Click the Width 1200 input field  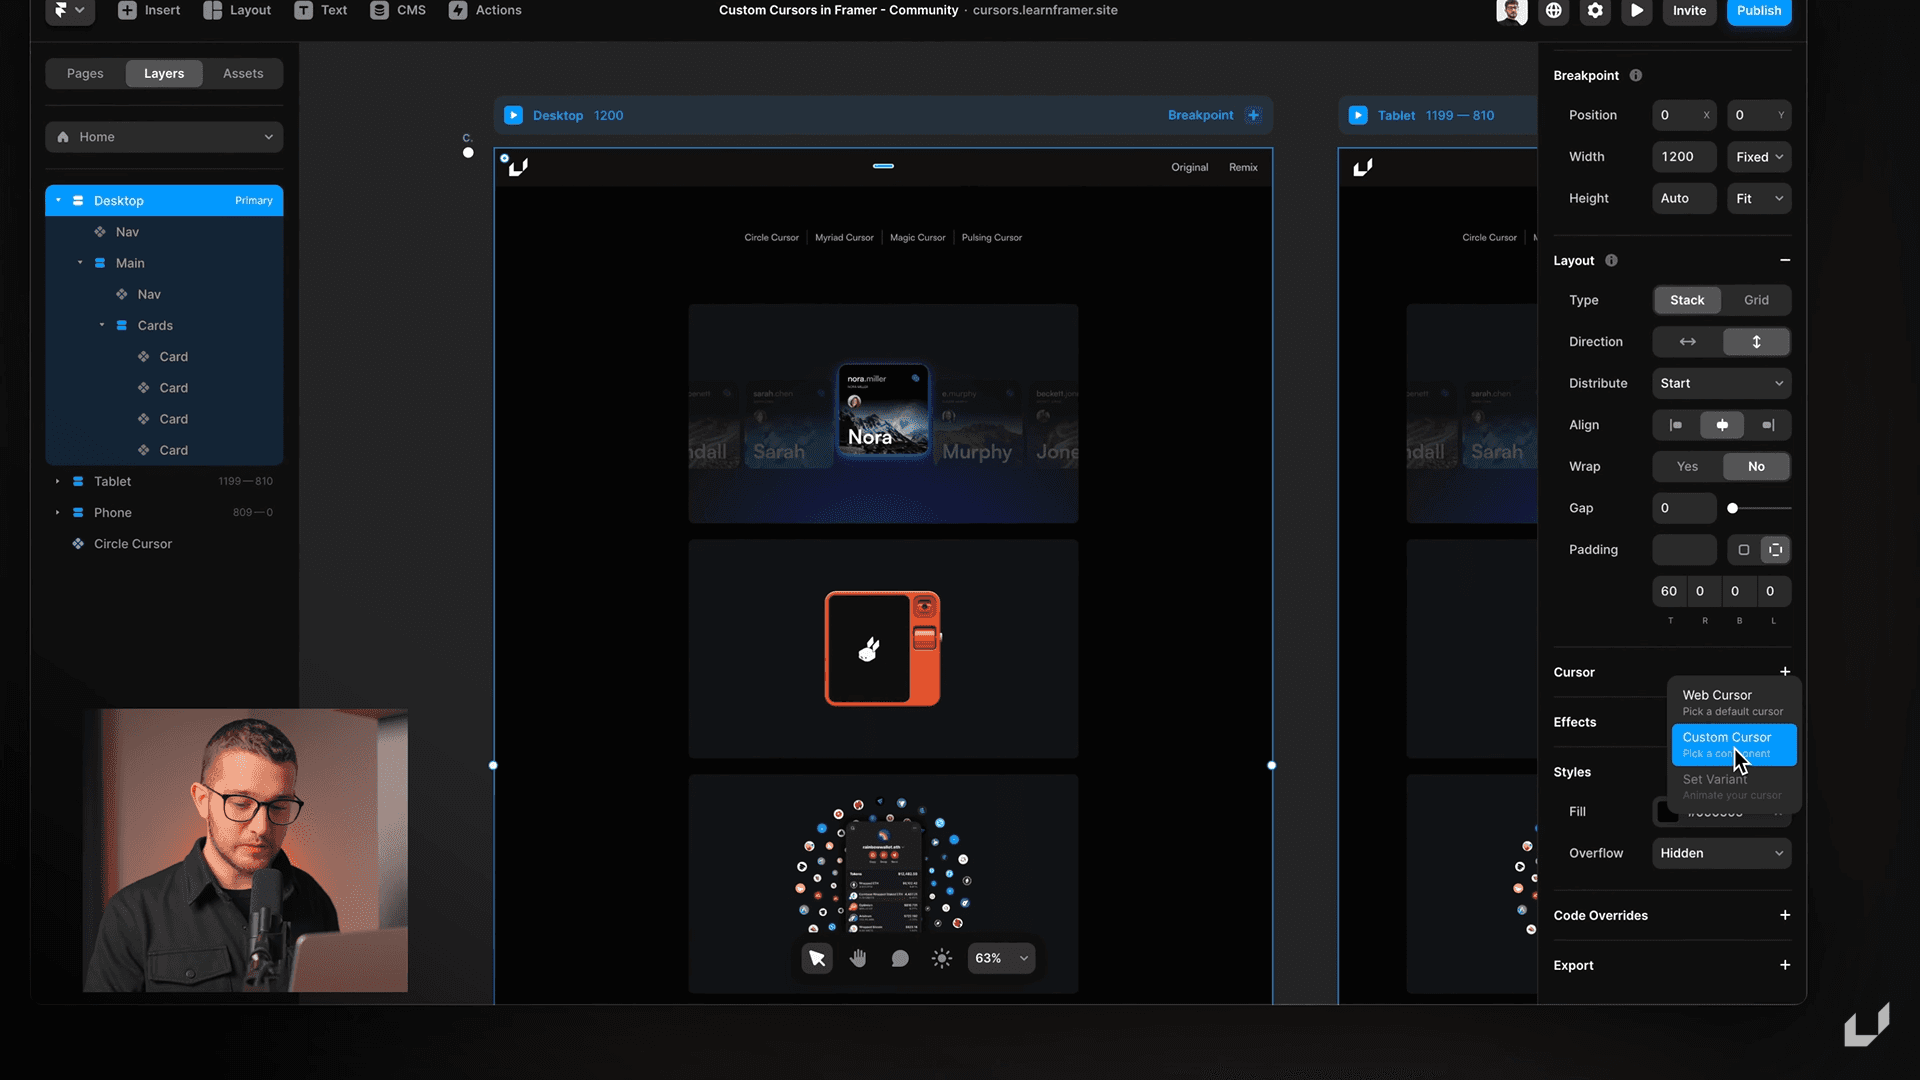tap(1684, 157)
